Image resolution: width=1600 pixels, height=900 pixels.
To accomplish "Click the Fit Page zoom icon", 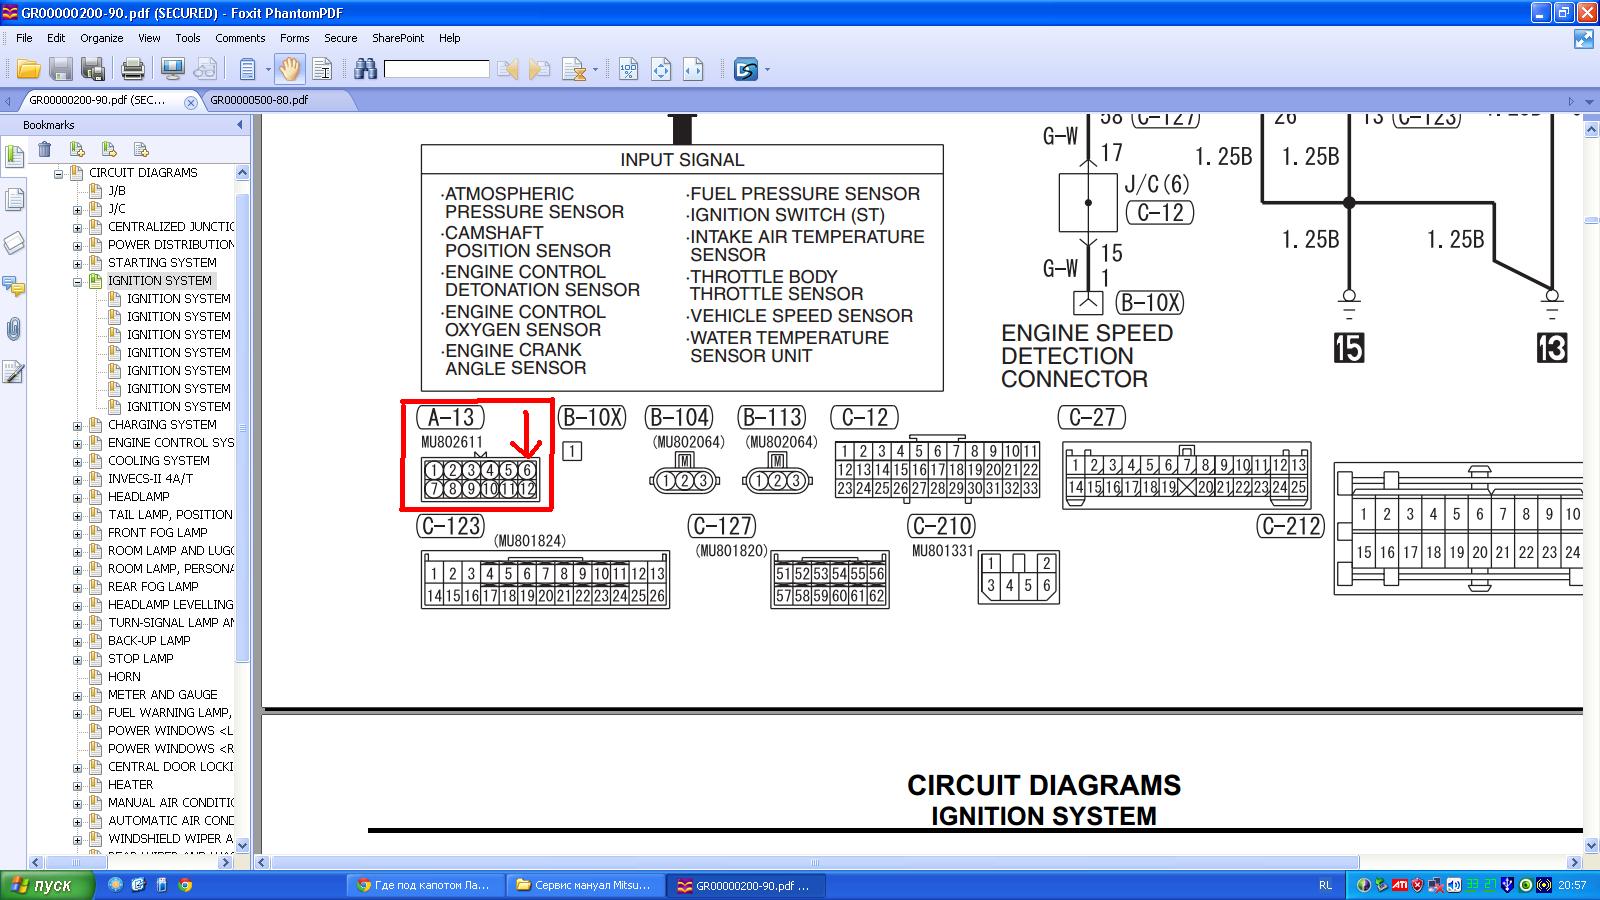I will tap(661, 69).
